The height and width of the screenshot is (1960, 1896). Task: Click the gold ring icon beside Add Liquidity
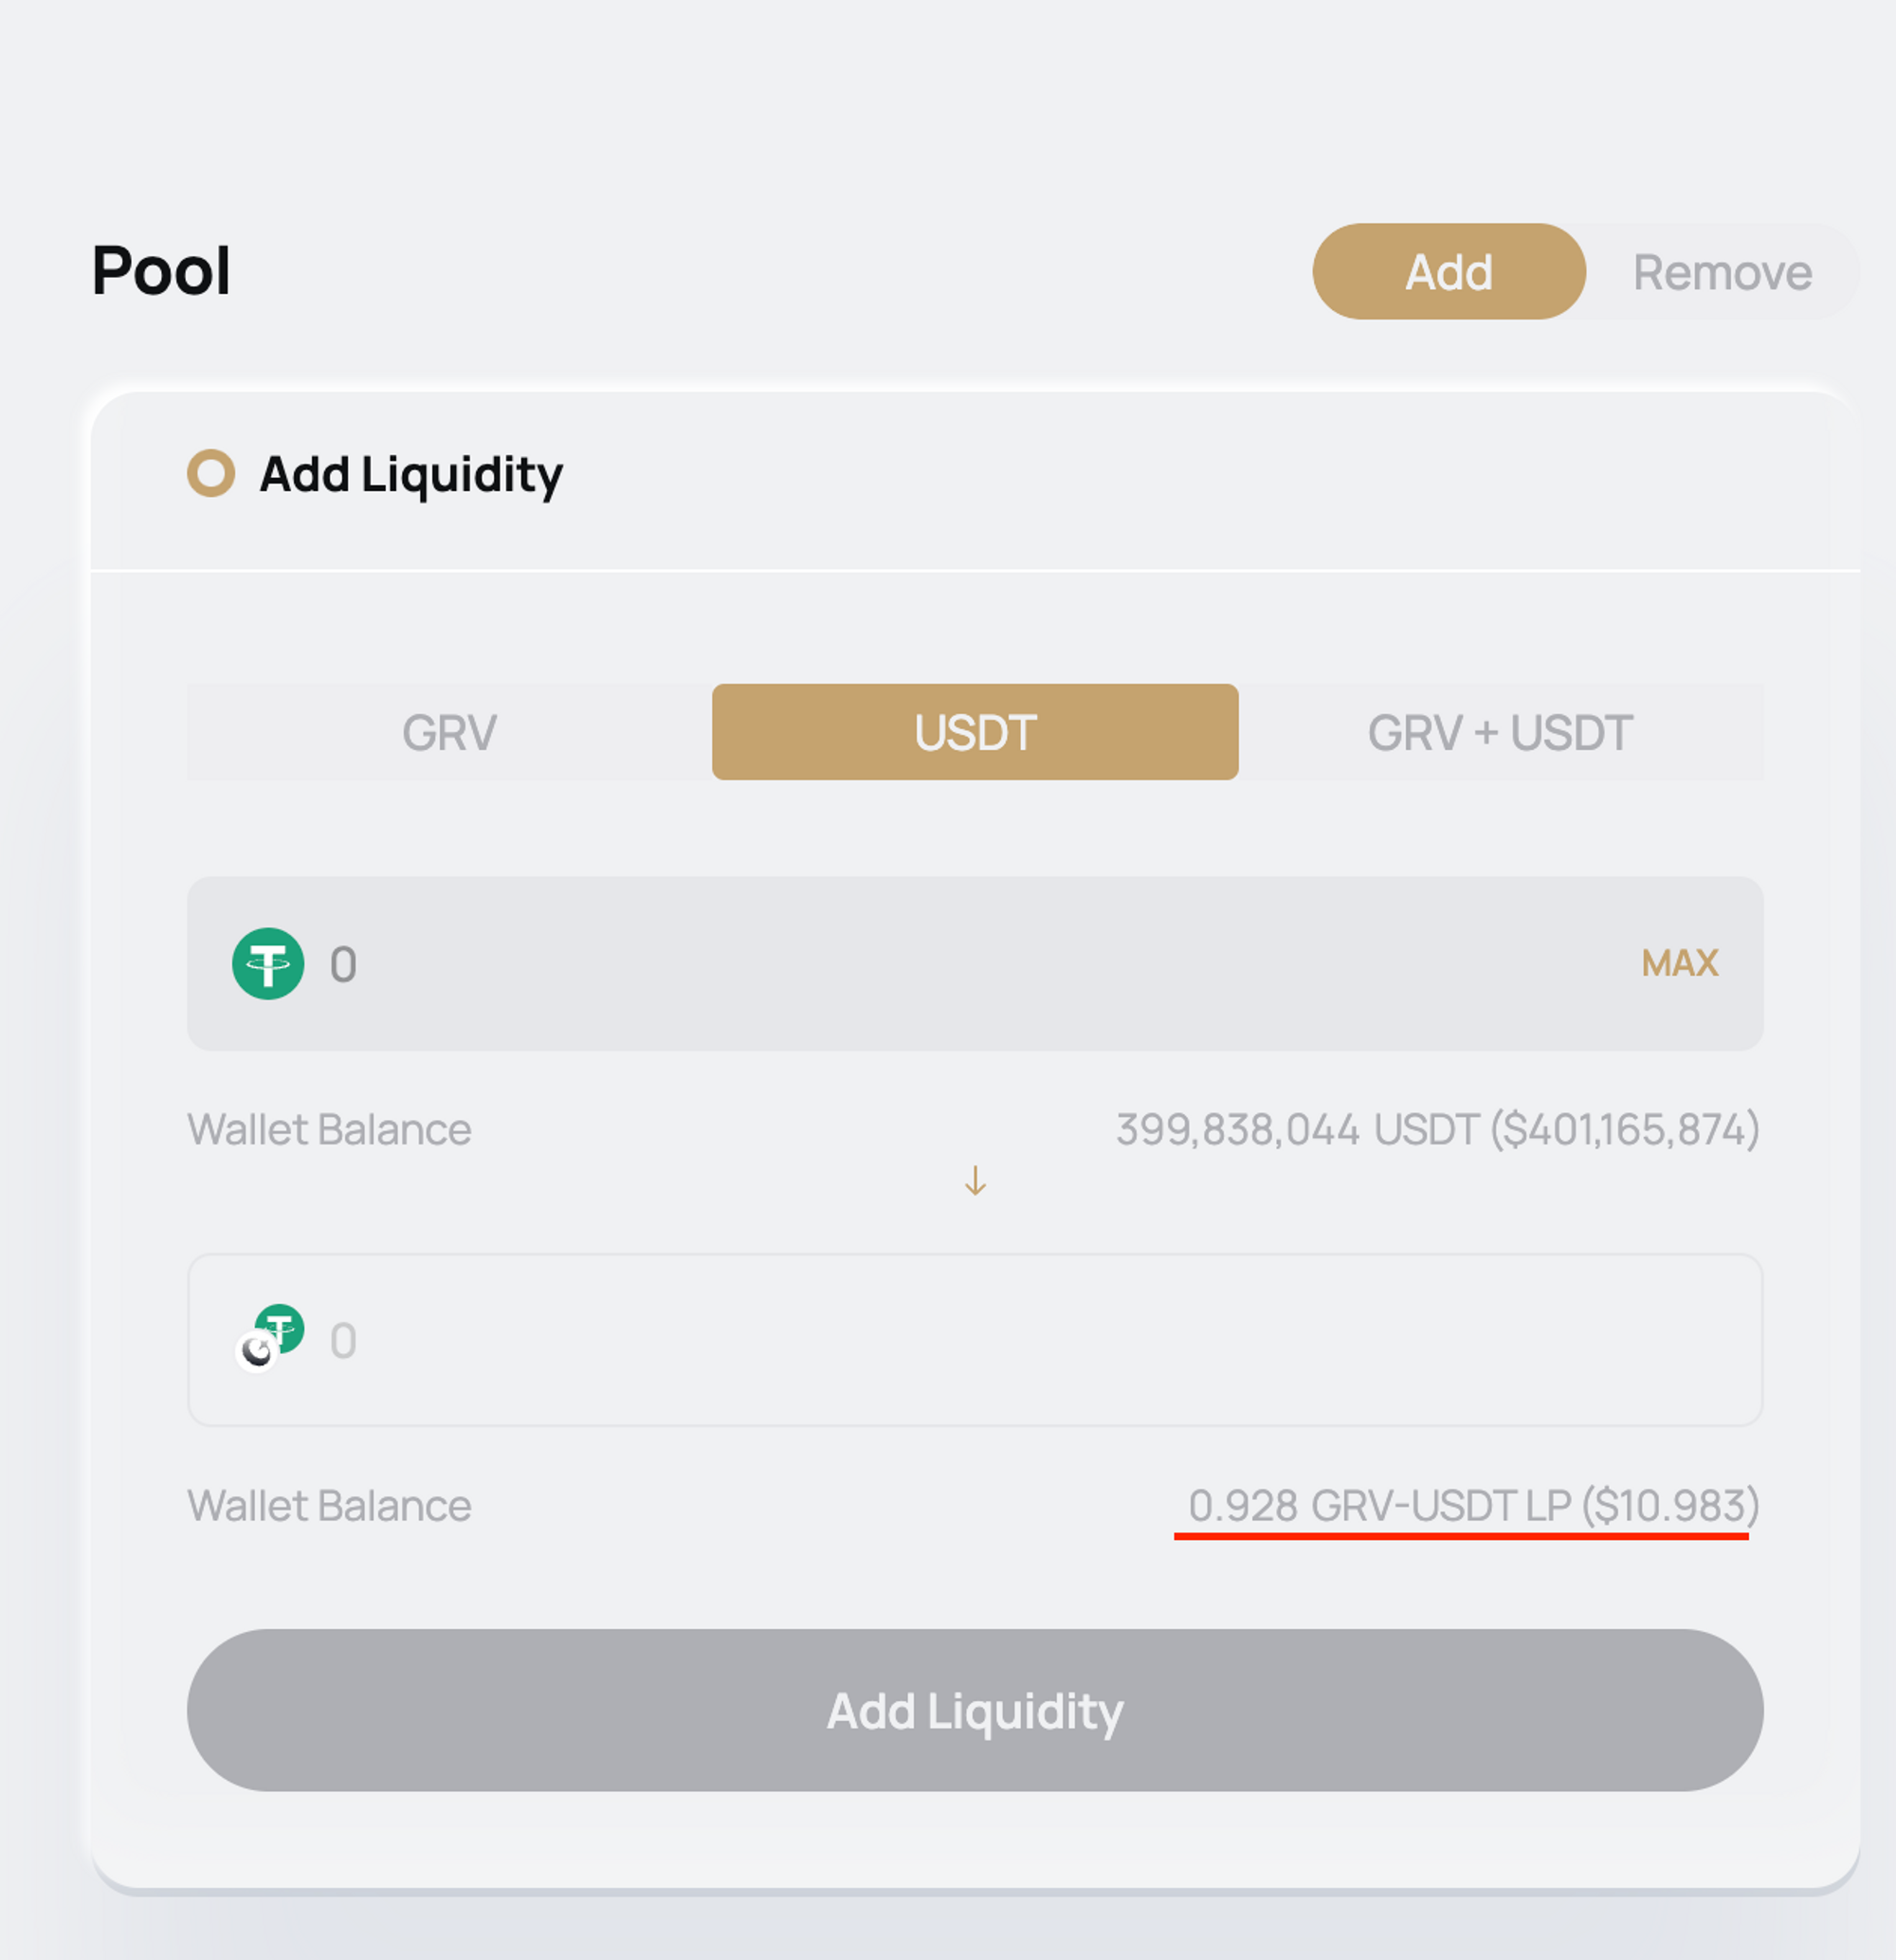(211, 473)
